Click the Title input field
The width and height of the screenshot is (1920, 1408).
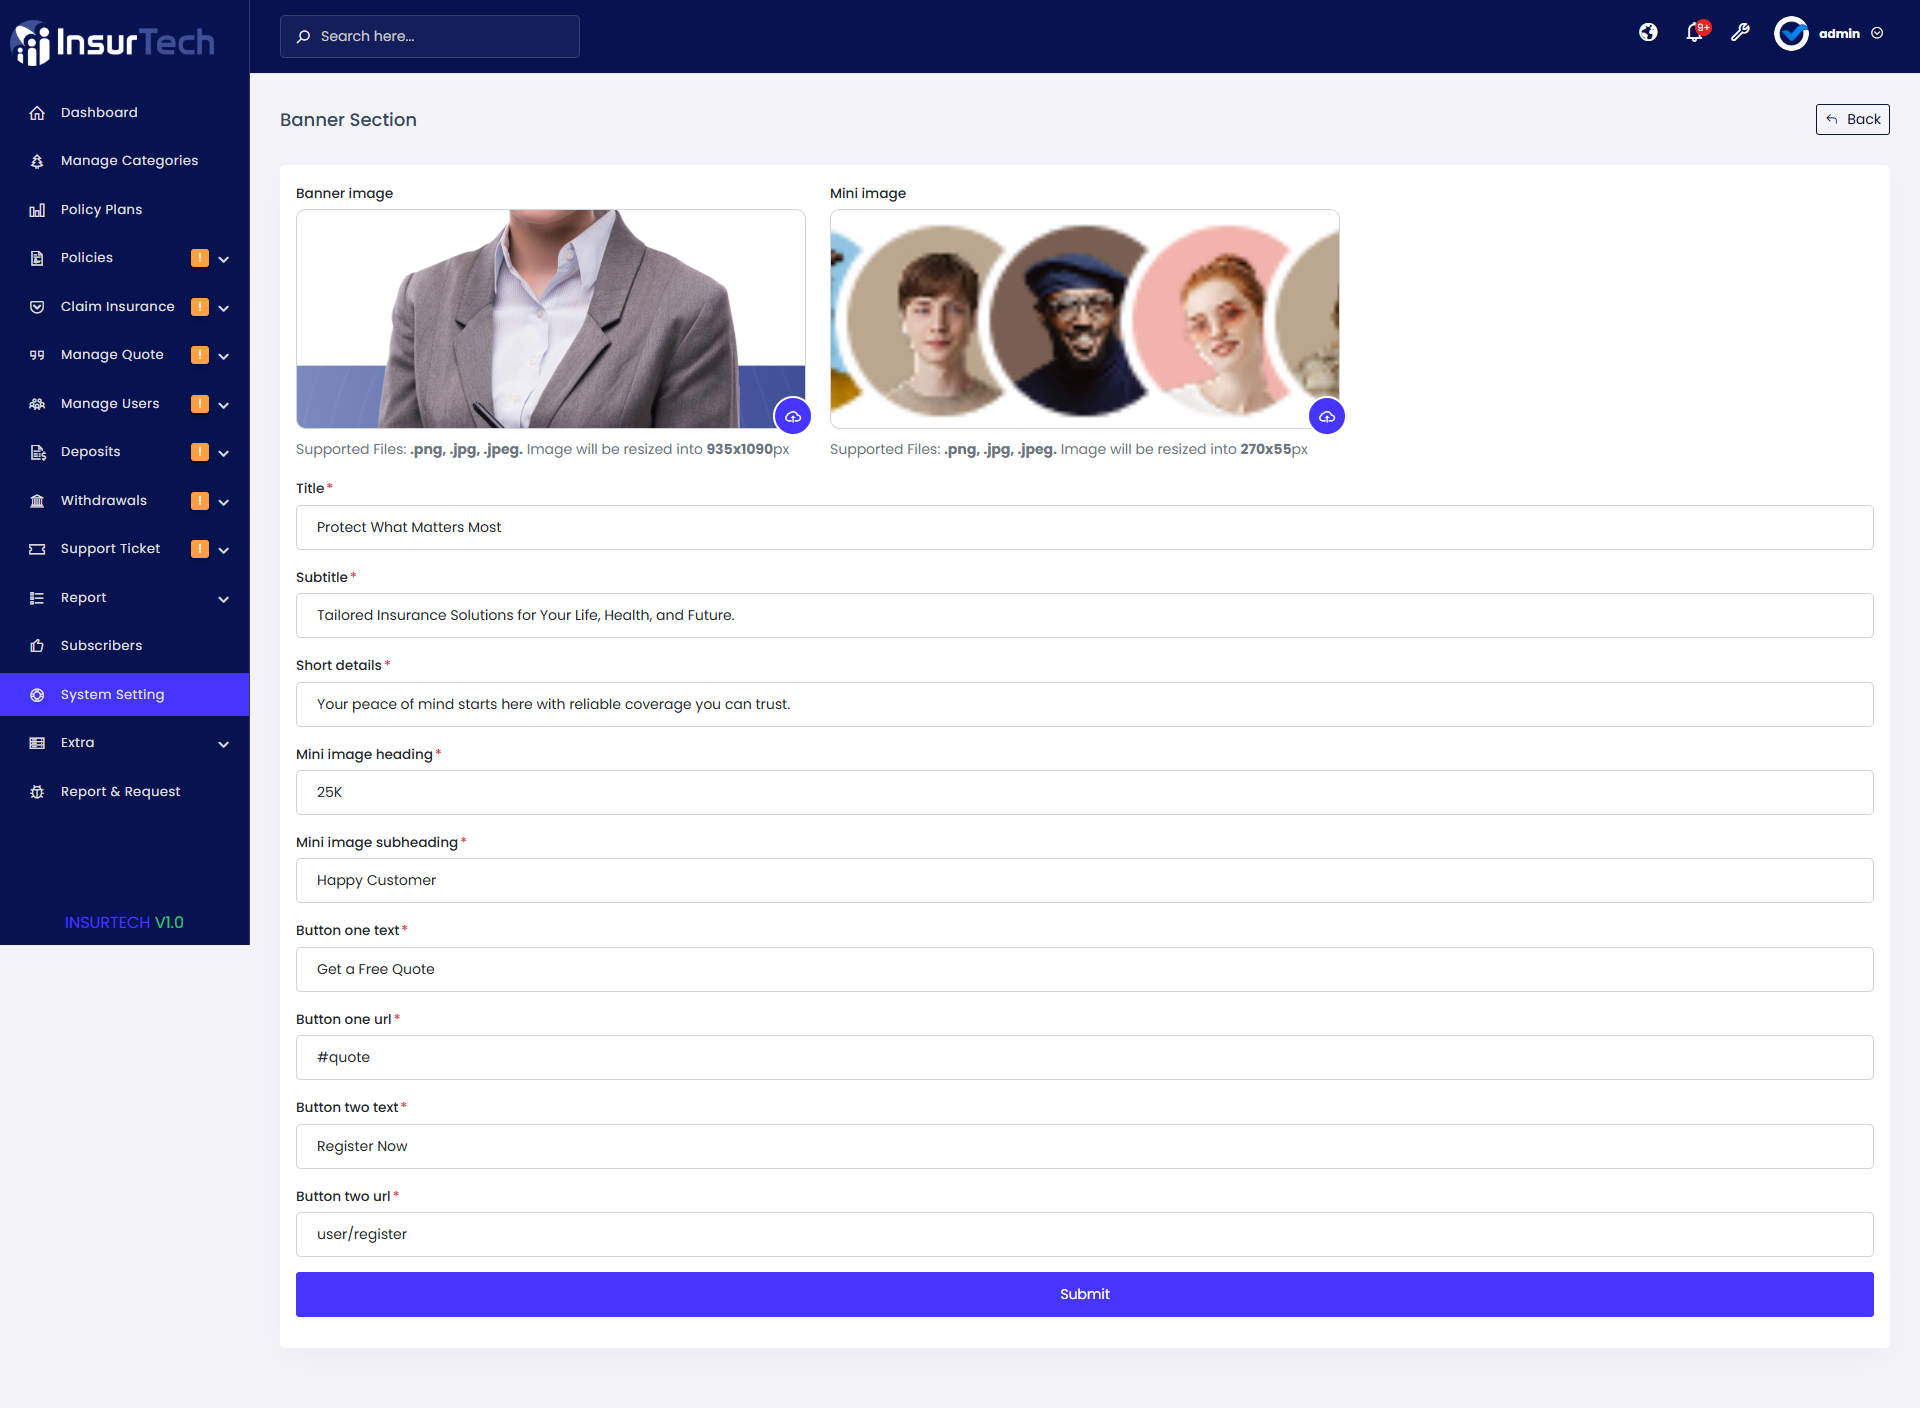[x=1084, y=527]
